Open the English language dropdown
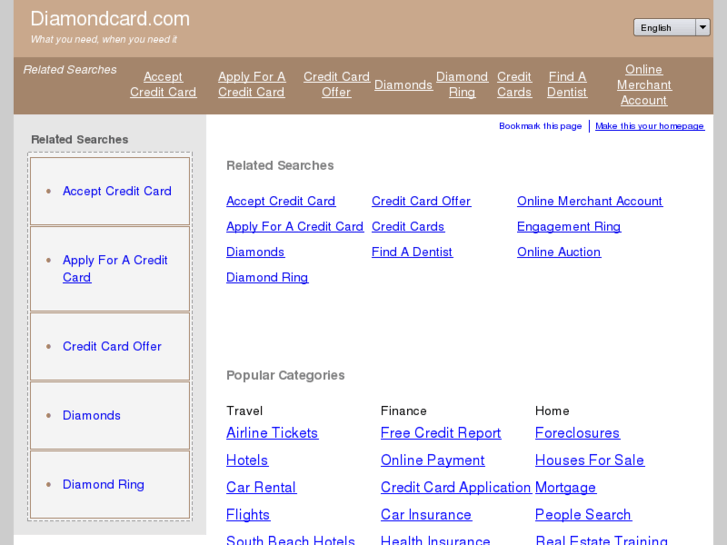The width and height of the screenshot is (727, 545). click(x=671, y=27)
